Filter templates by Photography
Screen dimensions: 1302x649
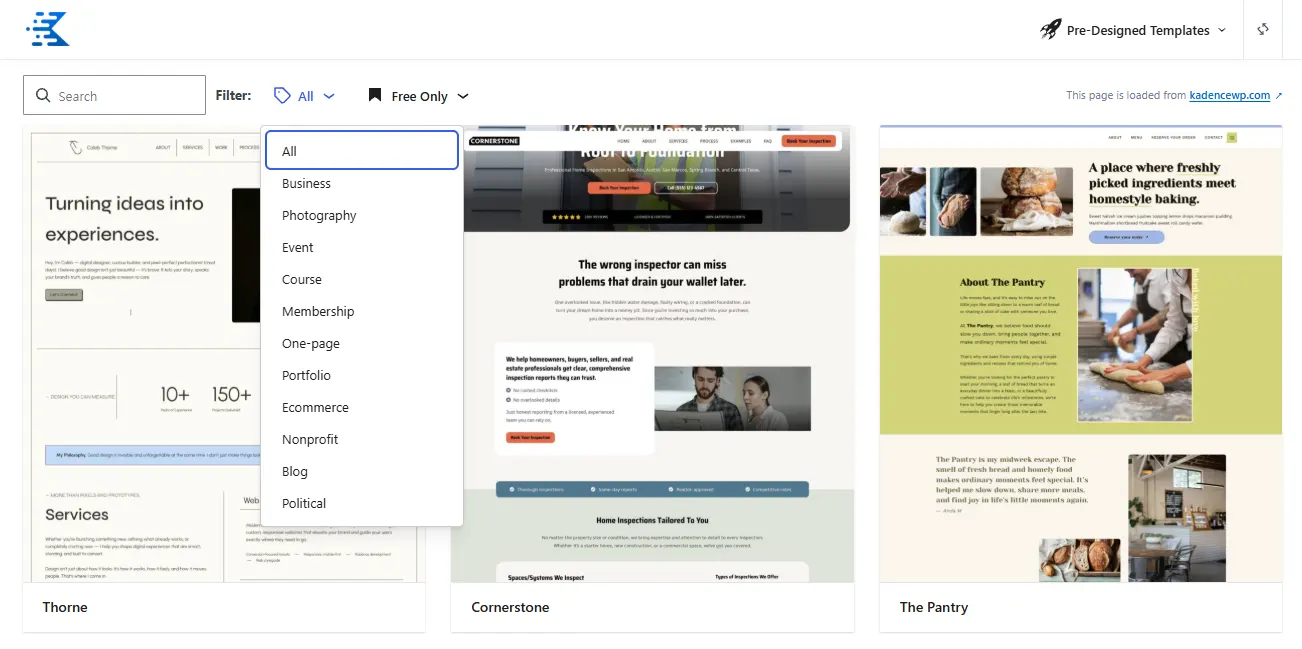[362, 215]
